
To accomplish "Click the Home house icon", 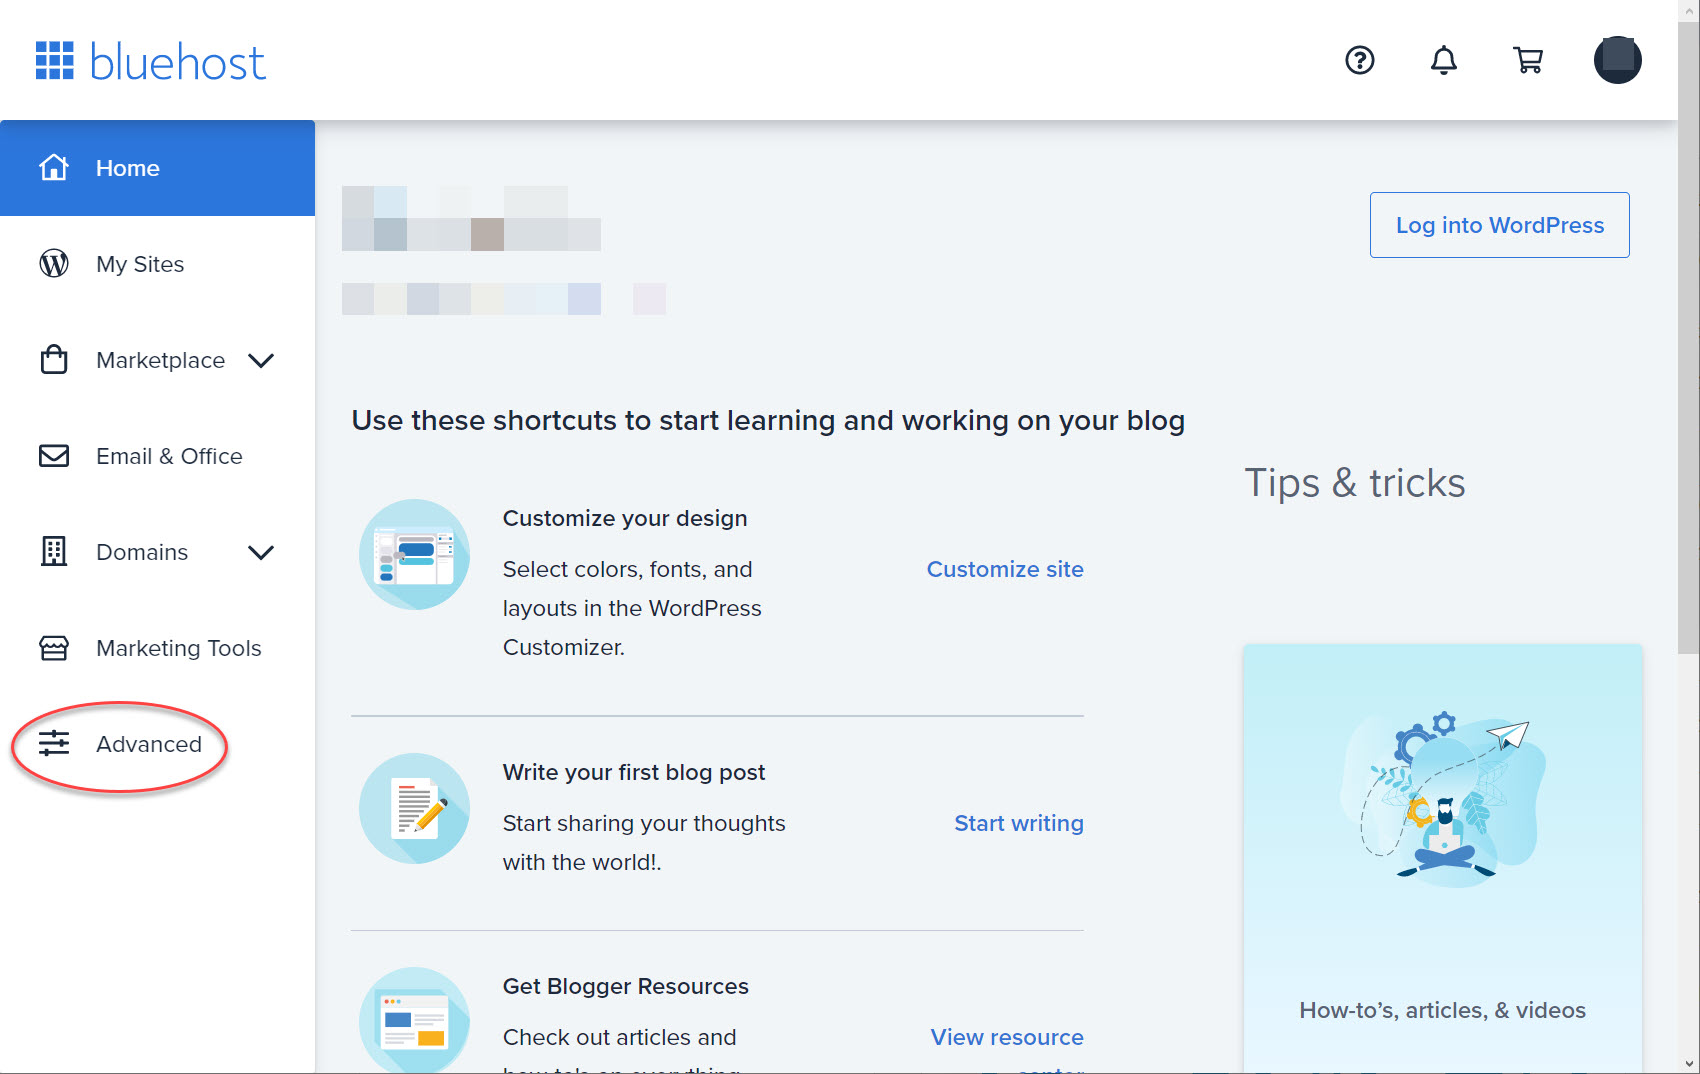I will [54, 168].
